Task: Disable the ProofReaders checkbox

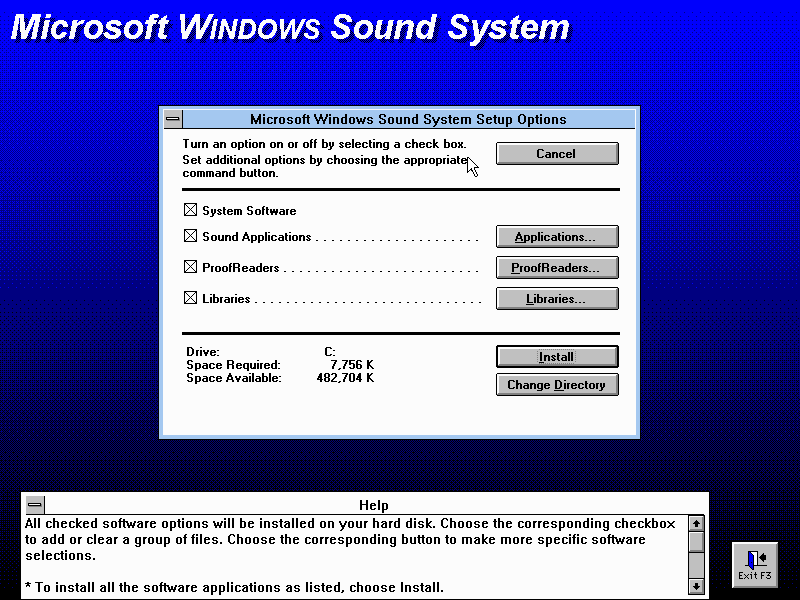Action: (x=190, y=268)
